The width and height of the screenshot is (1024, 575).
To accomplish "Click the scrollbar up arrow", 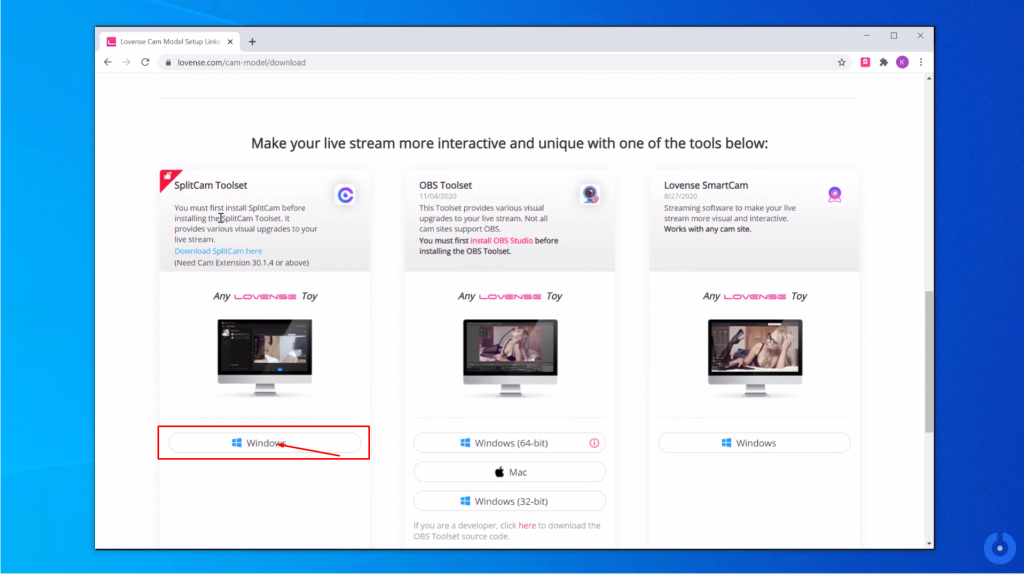I will [x=929, y=78].
